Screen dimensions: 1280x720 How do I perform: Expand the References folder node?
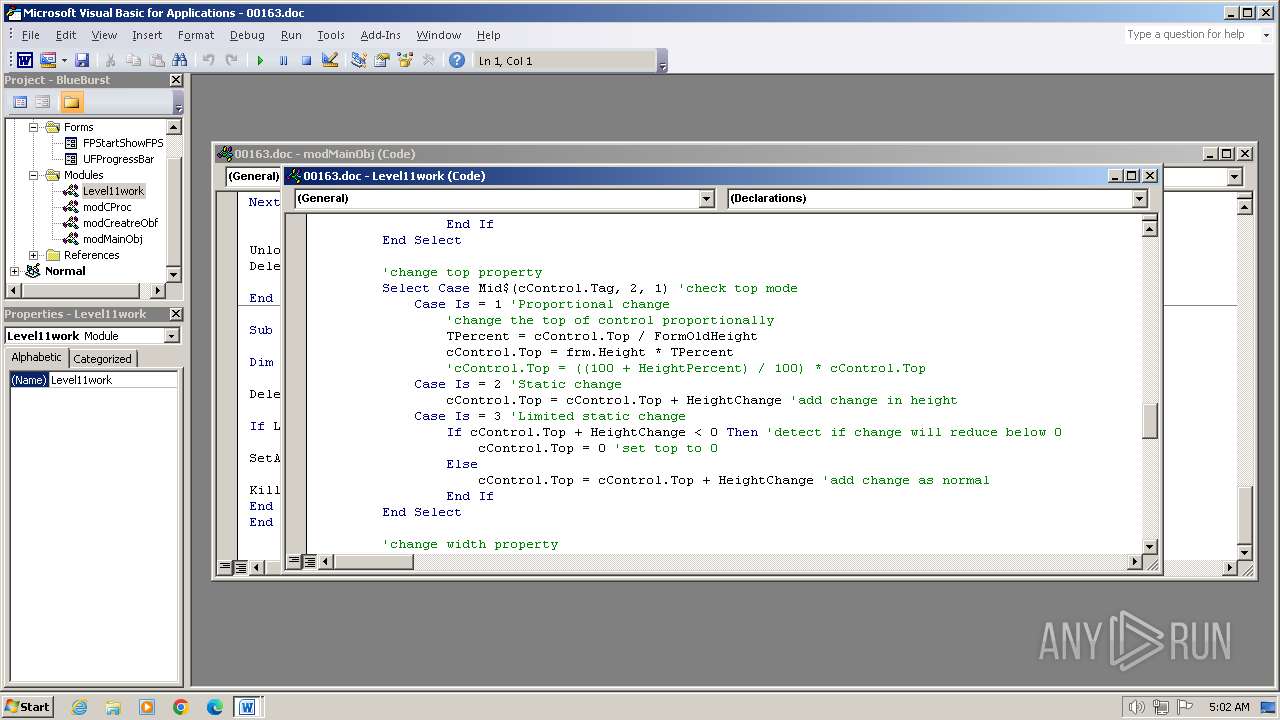click(33, 255)
